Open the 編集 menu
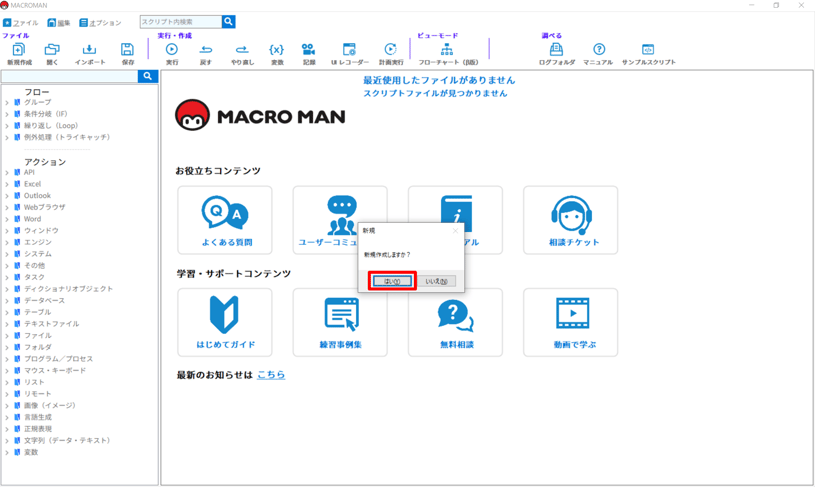Viewport: 815px width, 487px height. click(59, 23)
